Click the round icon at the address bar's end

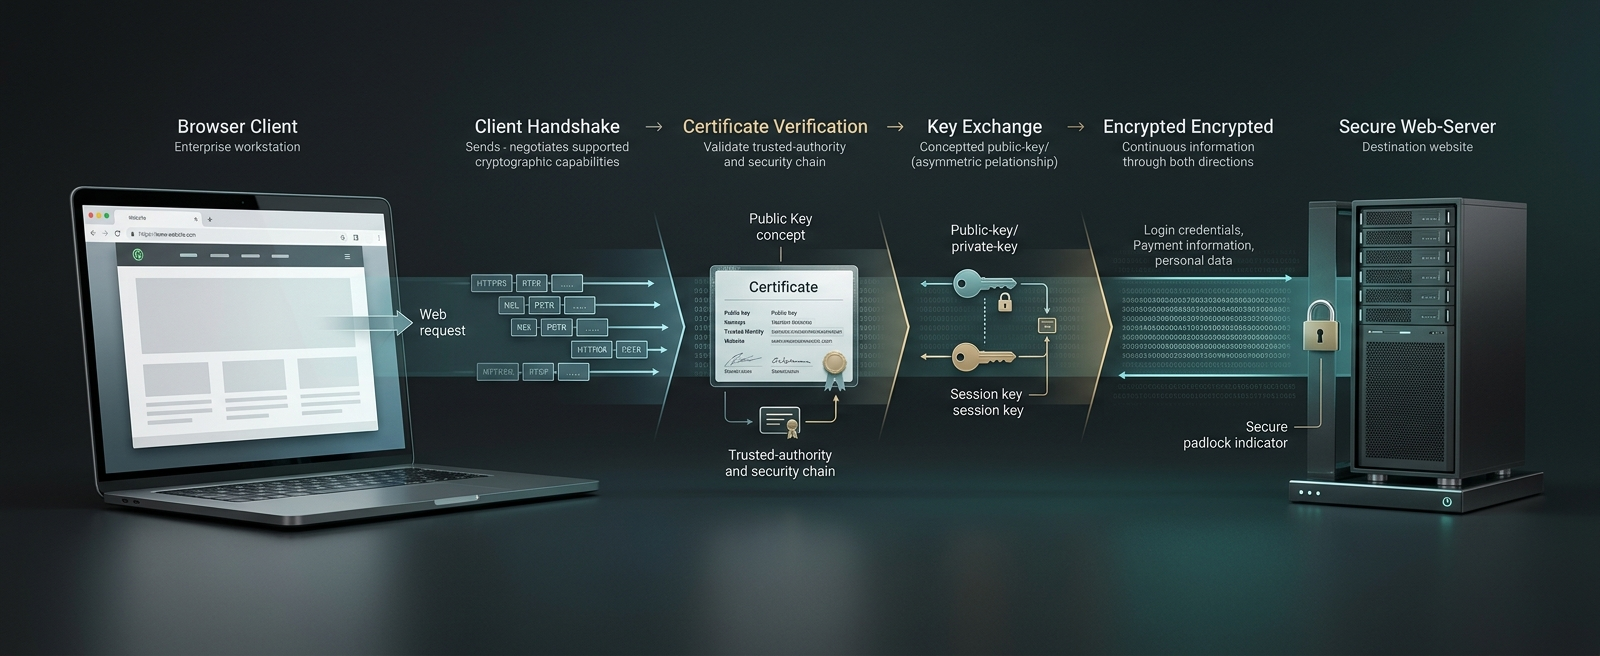coord(343,237)
